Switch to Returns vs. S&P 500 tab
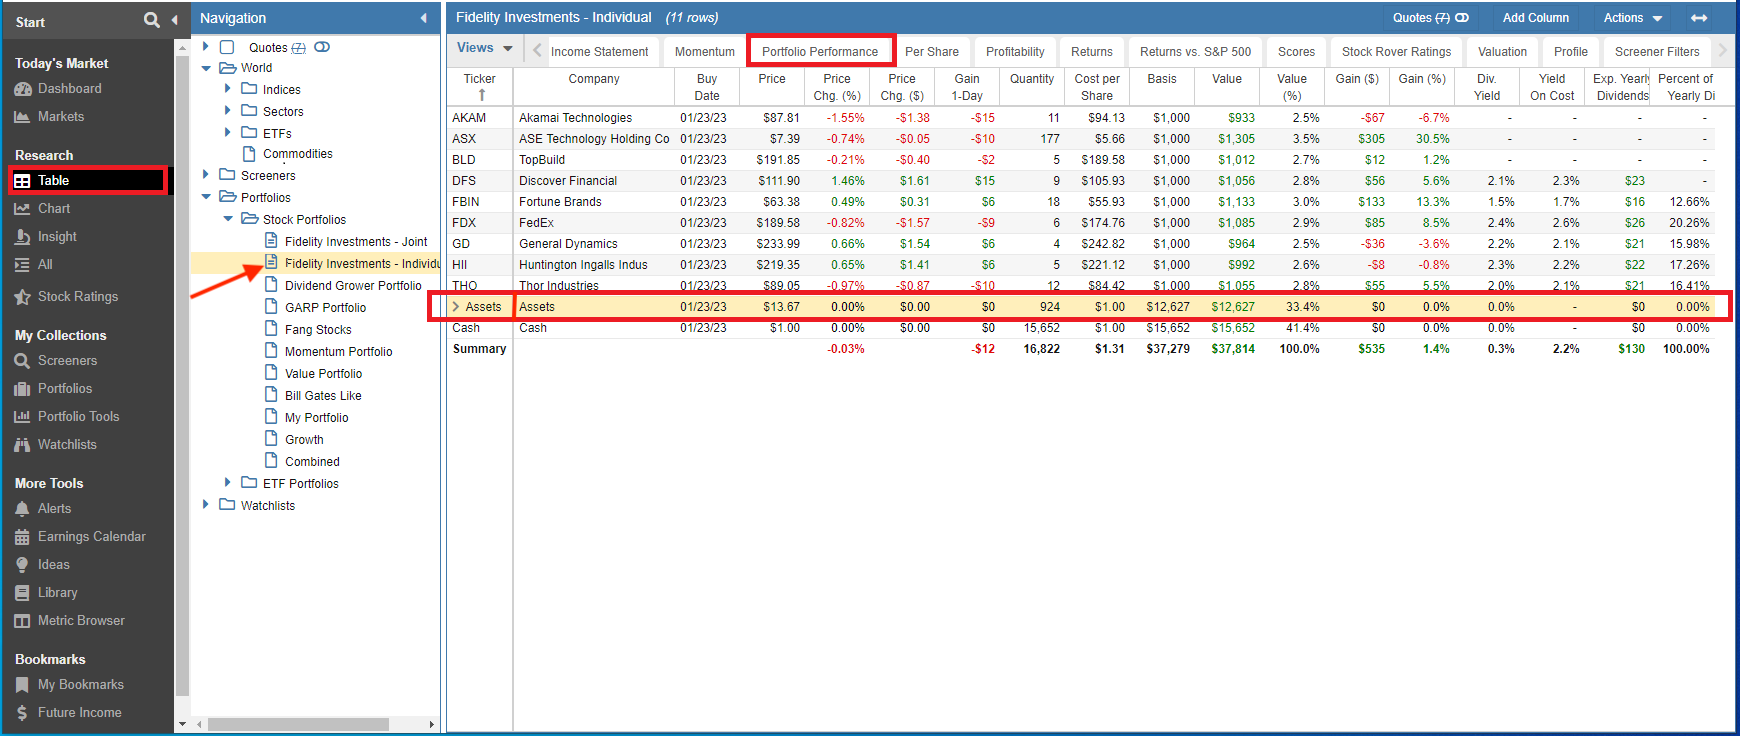 (x=1195, y=52)
